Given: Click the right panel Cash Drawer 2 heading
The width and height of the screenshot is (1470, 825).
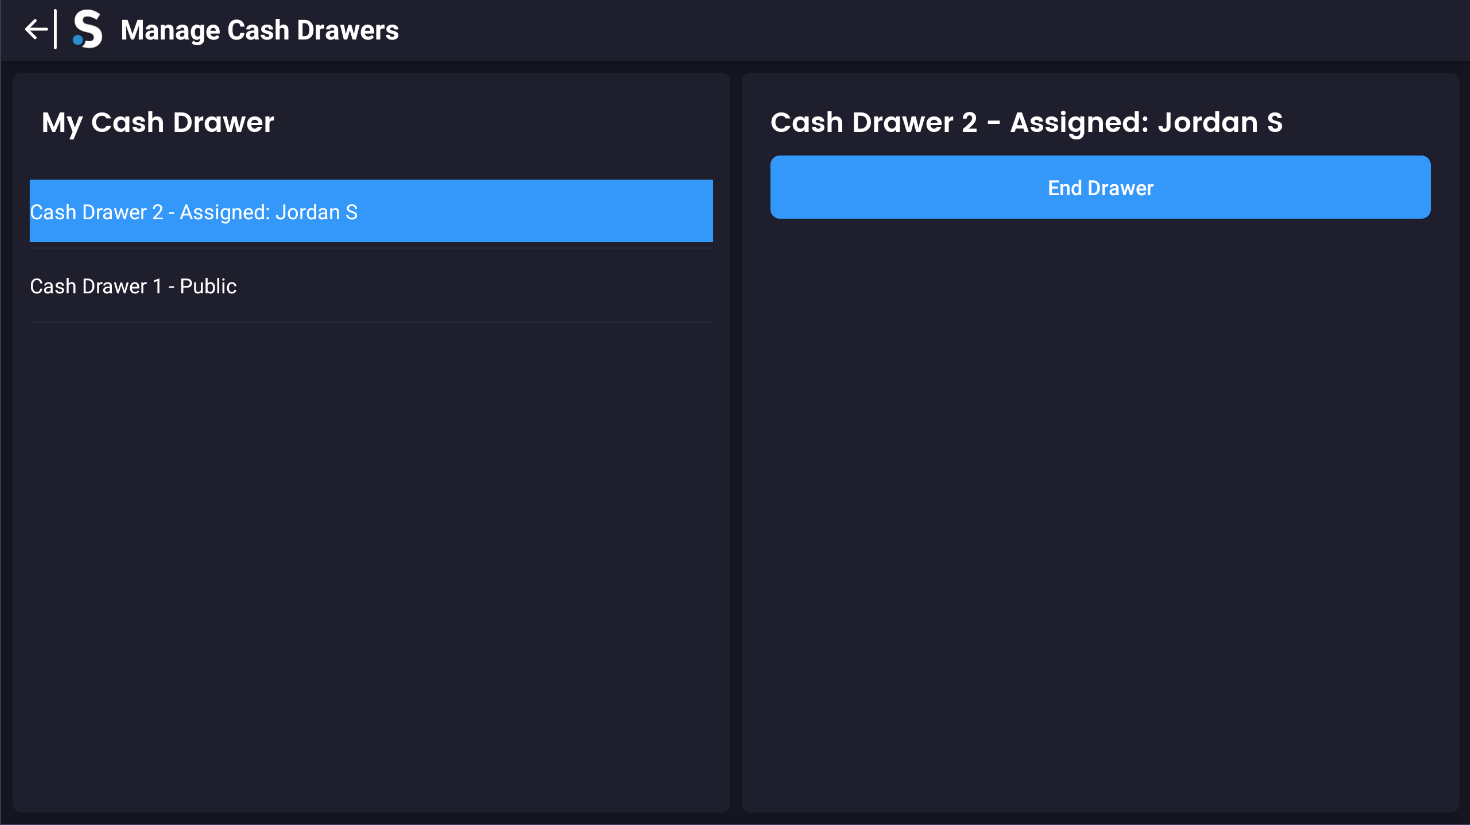Looking at the screenshot, I should tap(1026, 122).
